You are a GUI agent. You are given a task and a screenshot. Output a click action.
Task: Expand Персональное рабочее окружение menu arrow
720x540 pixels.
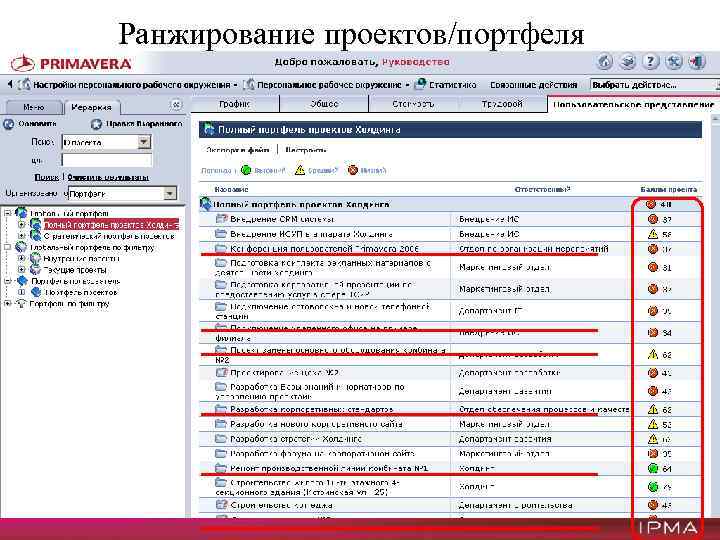tap(407, 85)
